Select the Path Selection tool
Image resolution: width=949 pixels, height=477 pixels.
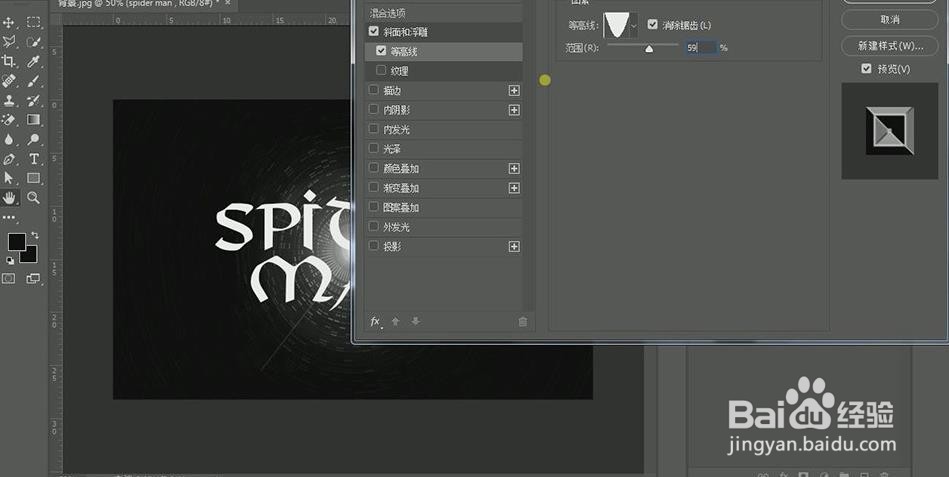coord(9,178)
